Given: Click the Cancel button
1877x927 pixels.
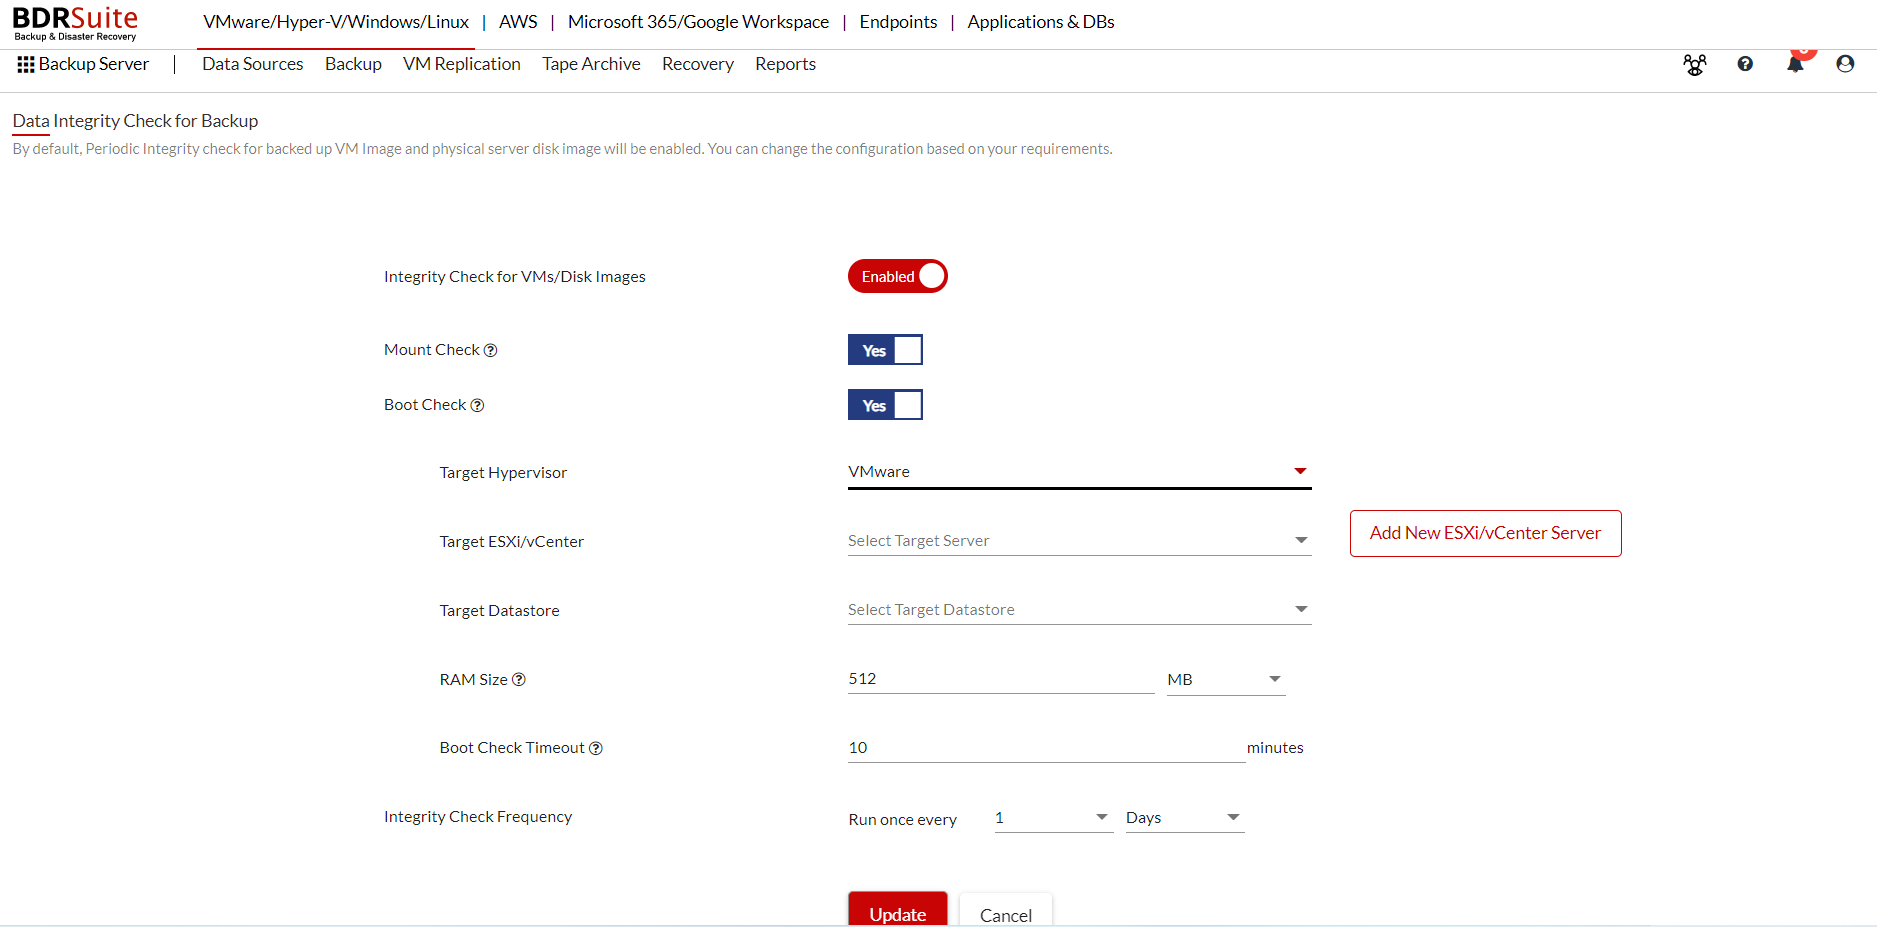Looking at the screenshot, I should tap(1006, 911).
